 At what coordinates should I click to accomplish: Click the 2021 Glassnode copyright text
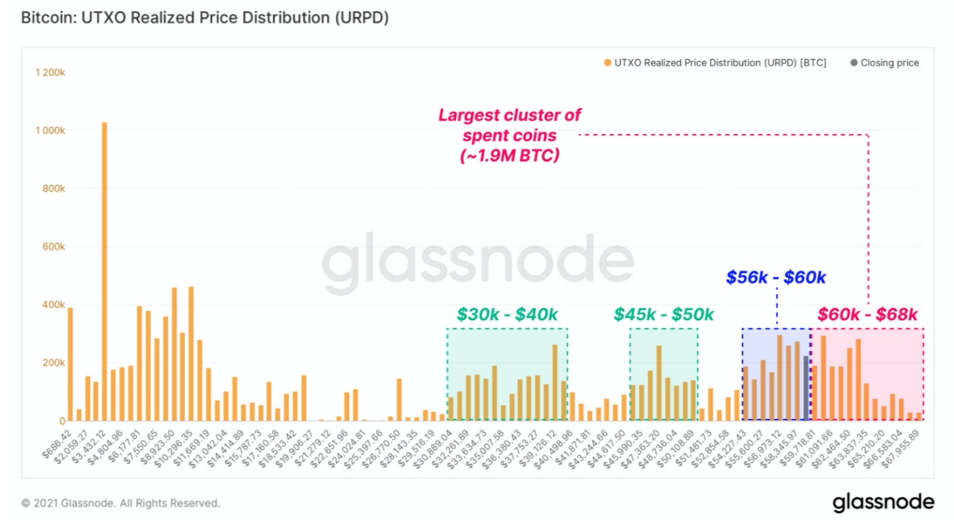120,503
